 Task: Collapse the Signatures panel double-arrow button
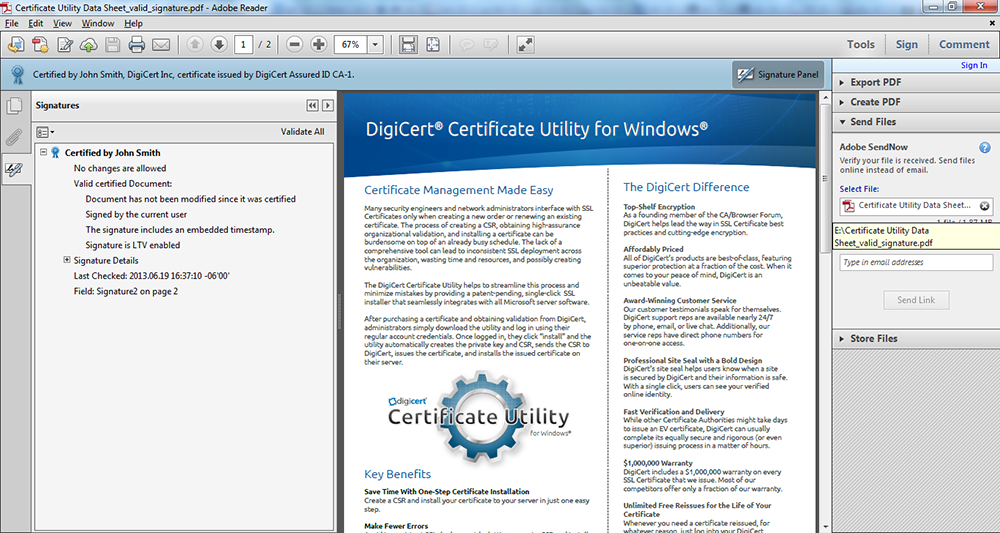312,106
